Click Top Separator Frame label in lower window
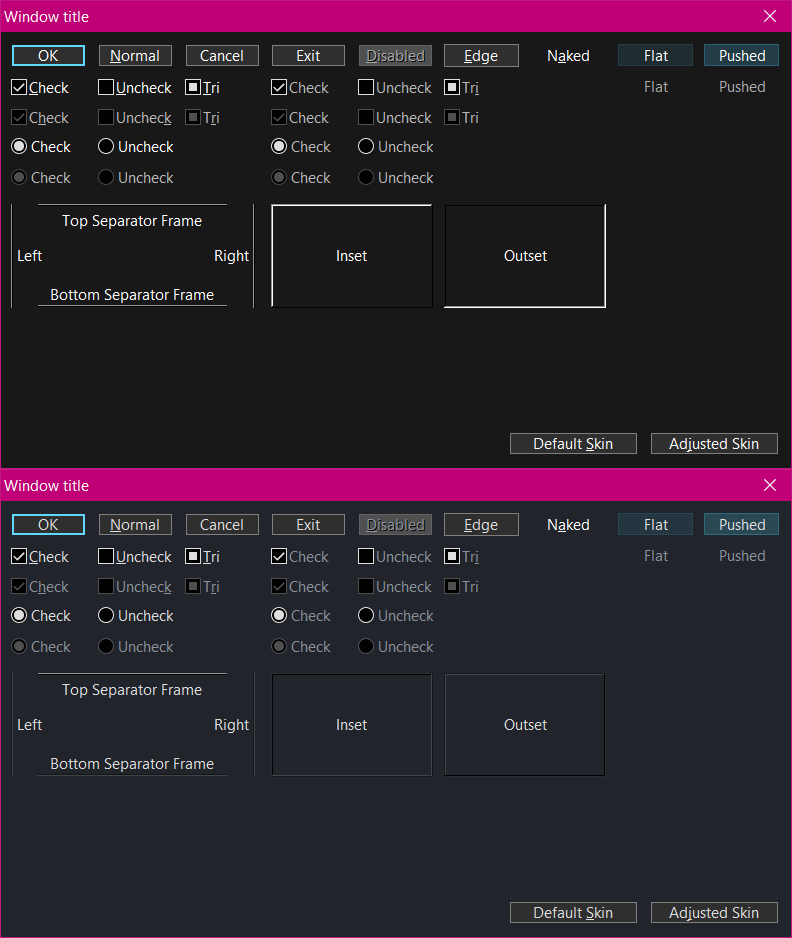Screen dimensions: 792x938 [132, 690]
